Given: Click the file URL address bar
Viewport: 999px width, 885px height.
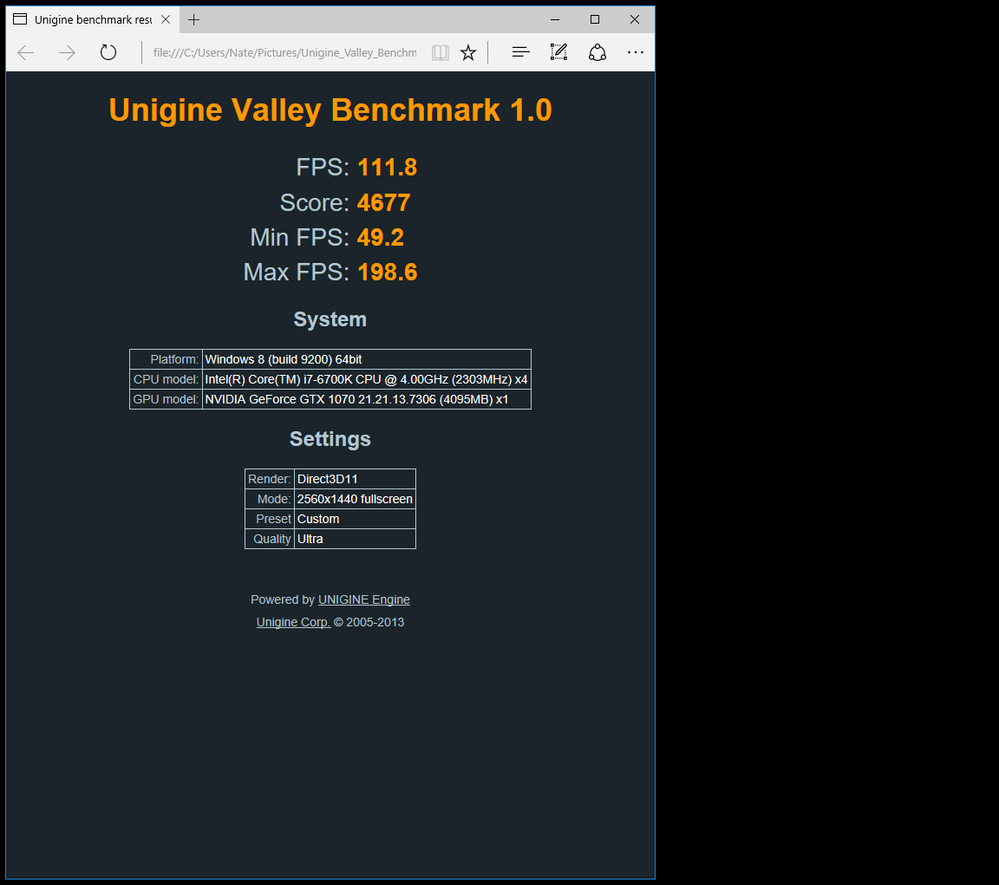Looking at the screenshot, I should tap(285, 52).
